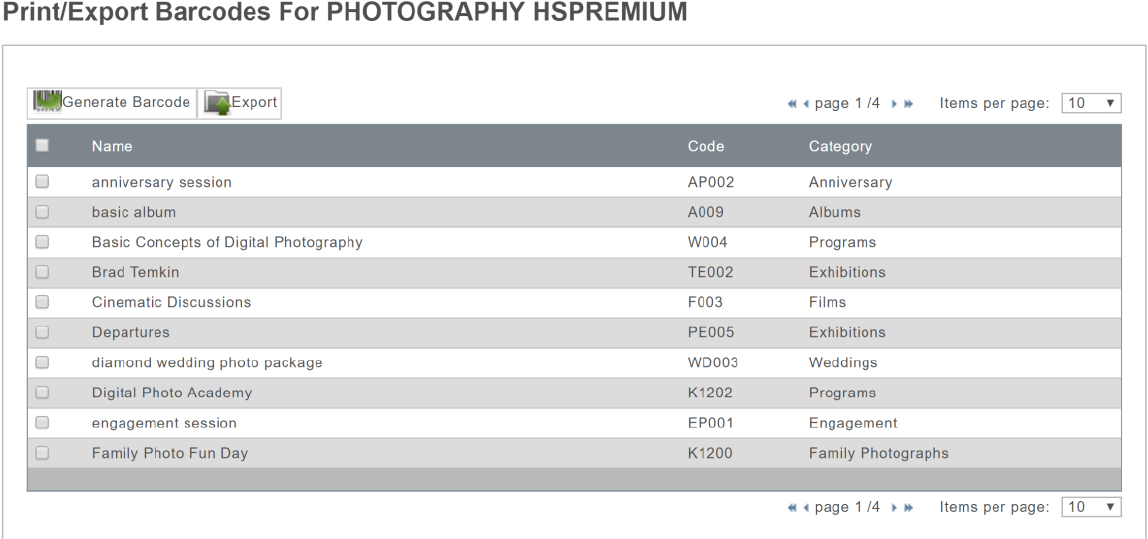Check the anniversary session row checkbox
Viewport: 1148px width, 539px height.
click(x=42, y=182)
